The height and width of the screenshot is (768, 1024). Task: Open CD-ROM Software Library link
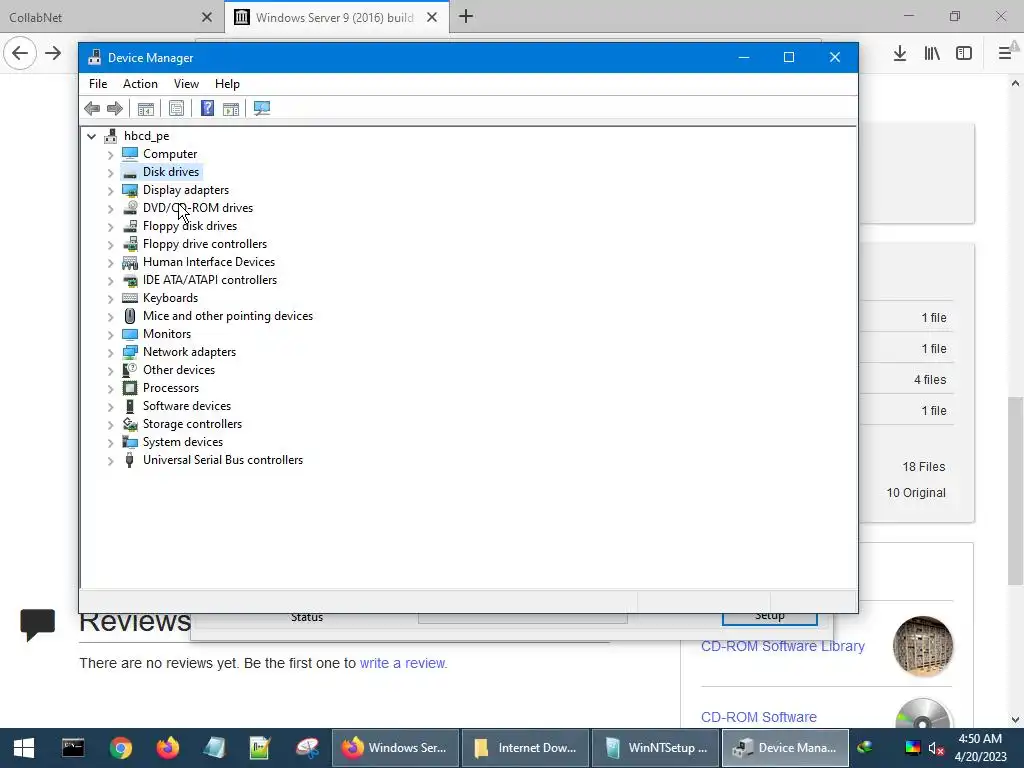tap(782, 646)
